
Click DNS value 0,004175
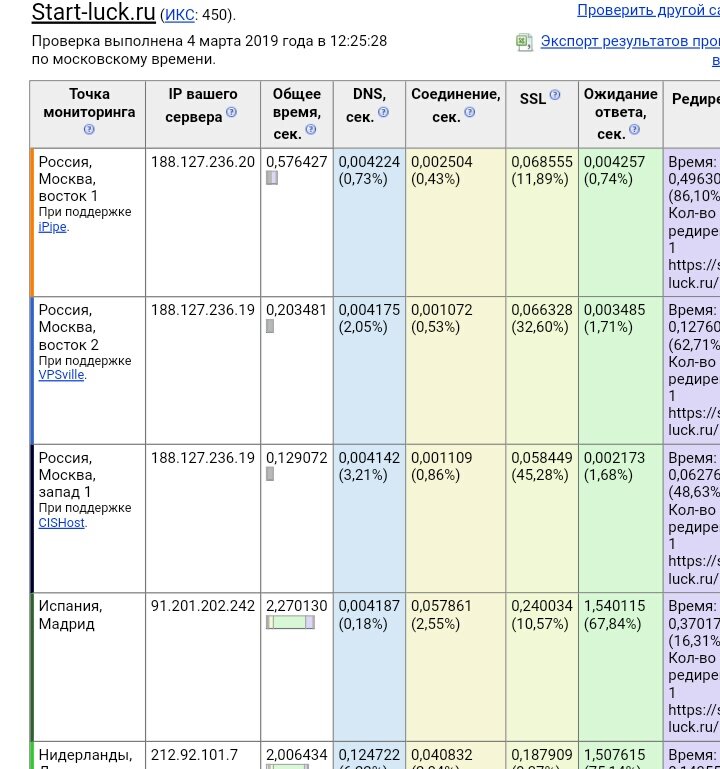[x=369, y=310]
